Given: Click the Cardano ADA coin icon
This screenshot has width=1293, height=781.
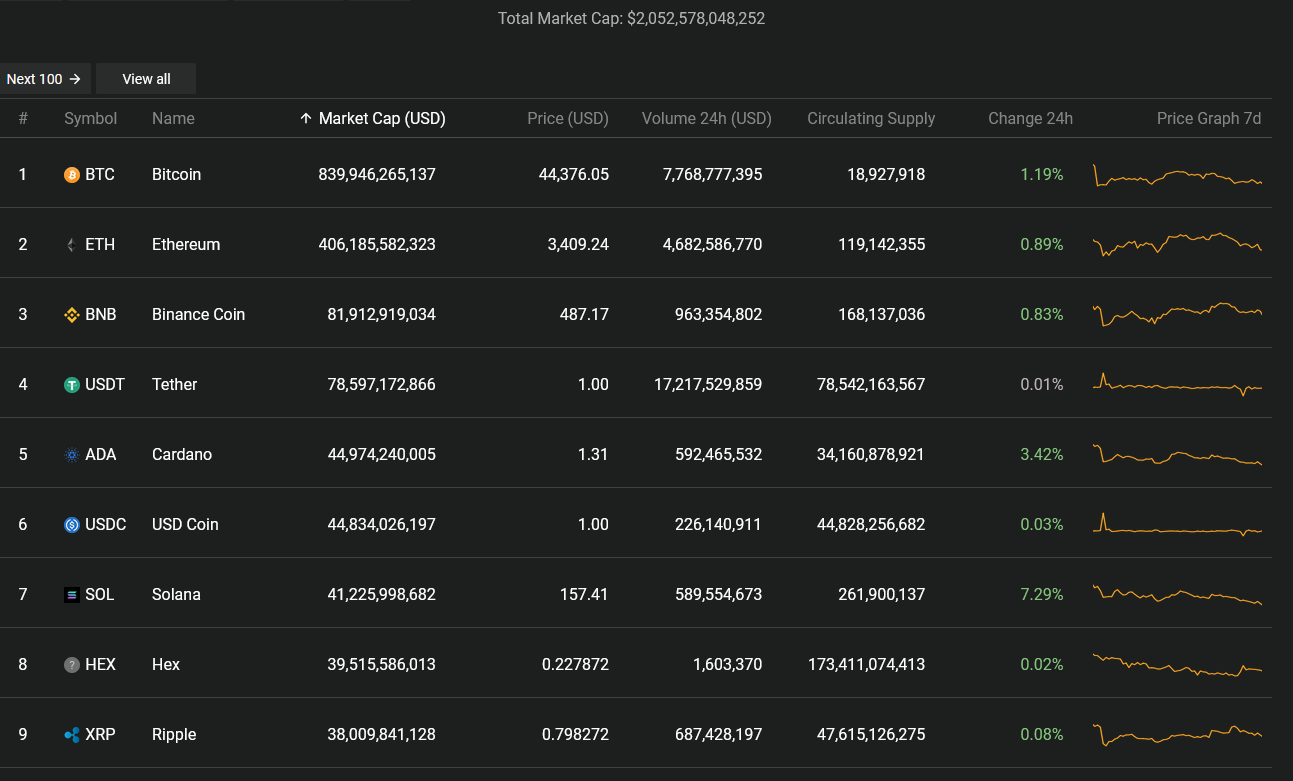Looking at the screenshot, I should [71, 454].
